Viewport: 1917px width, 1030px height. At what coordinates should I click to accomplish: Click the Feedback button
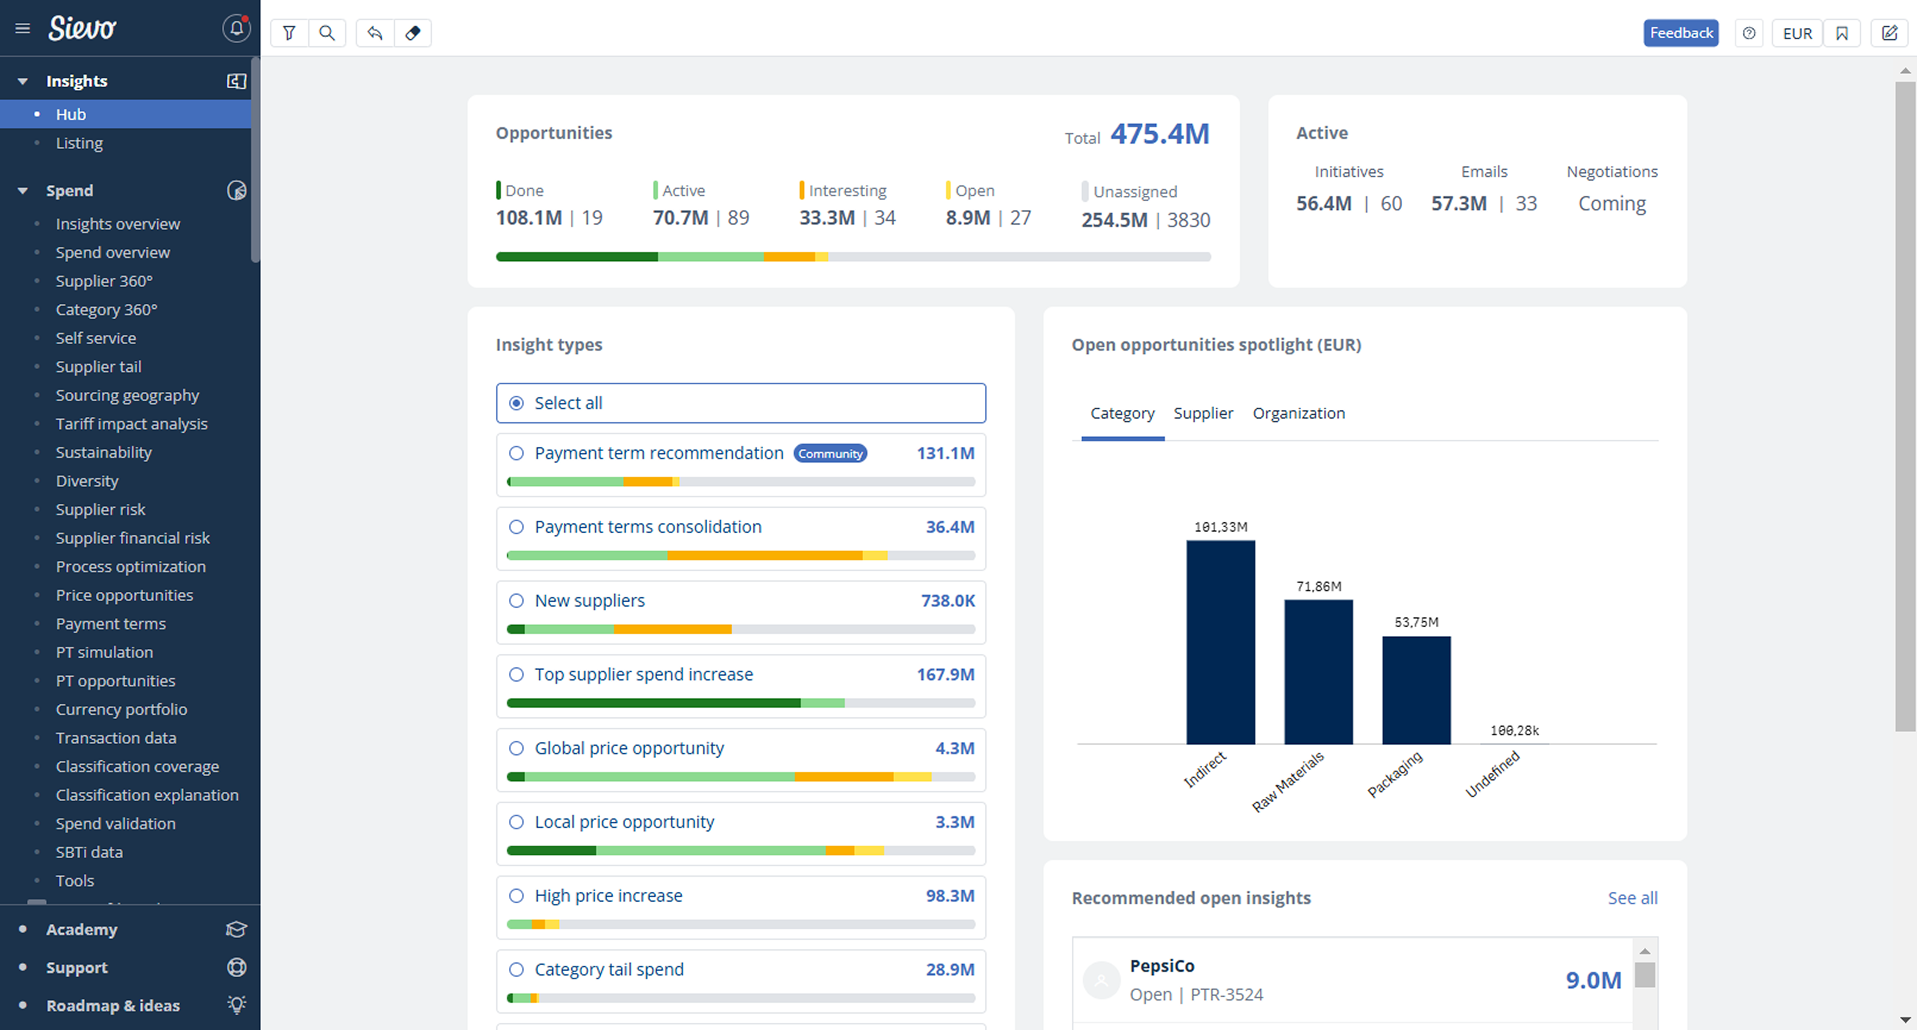[x=1681, y=33]
